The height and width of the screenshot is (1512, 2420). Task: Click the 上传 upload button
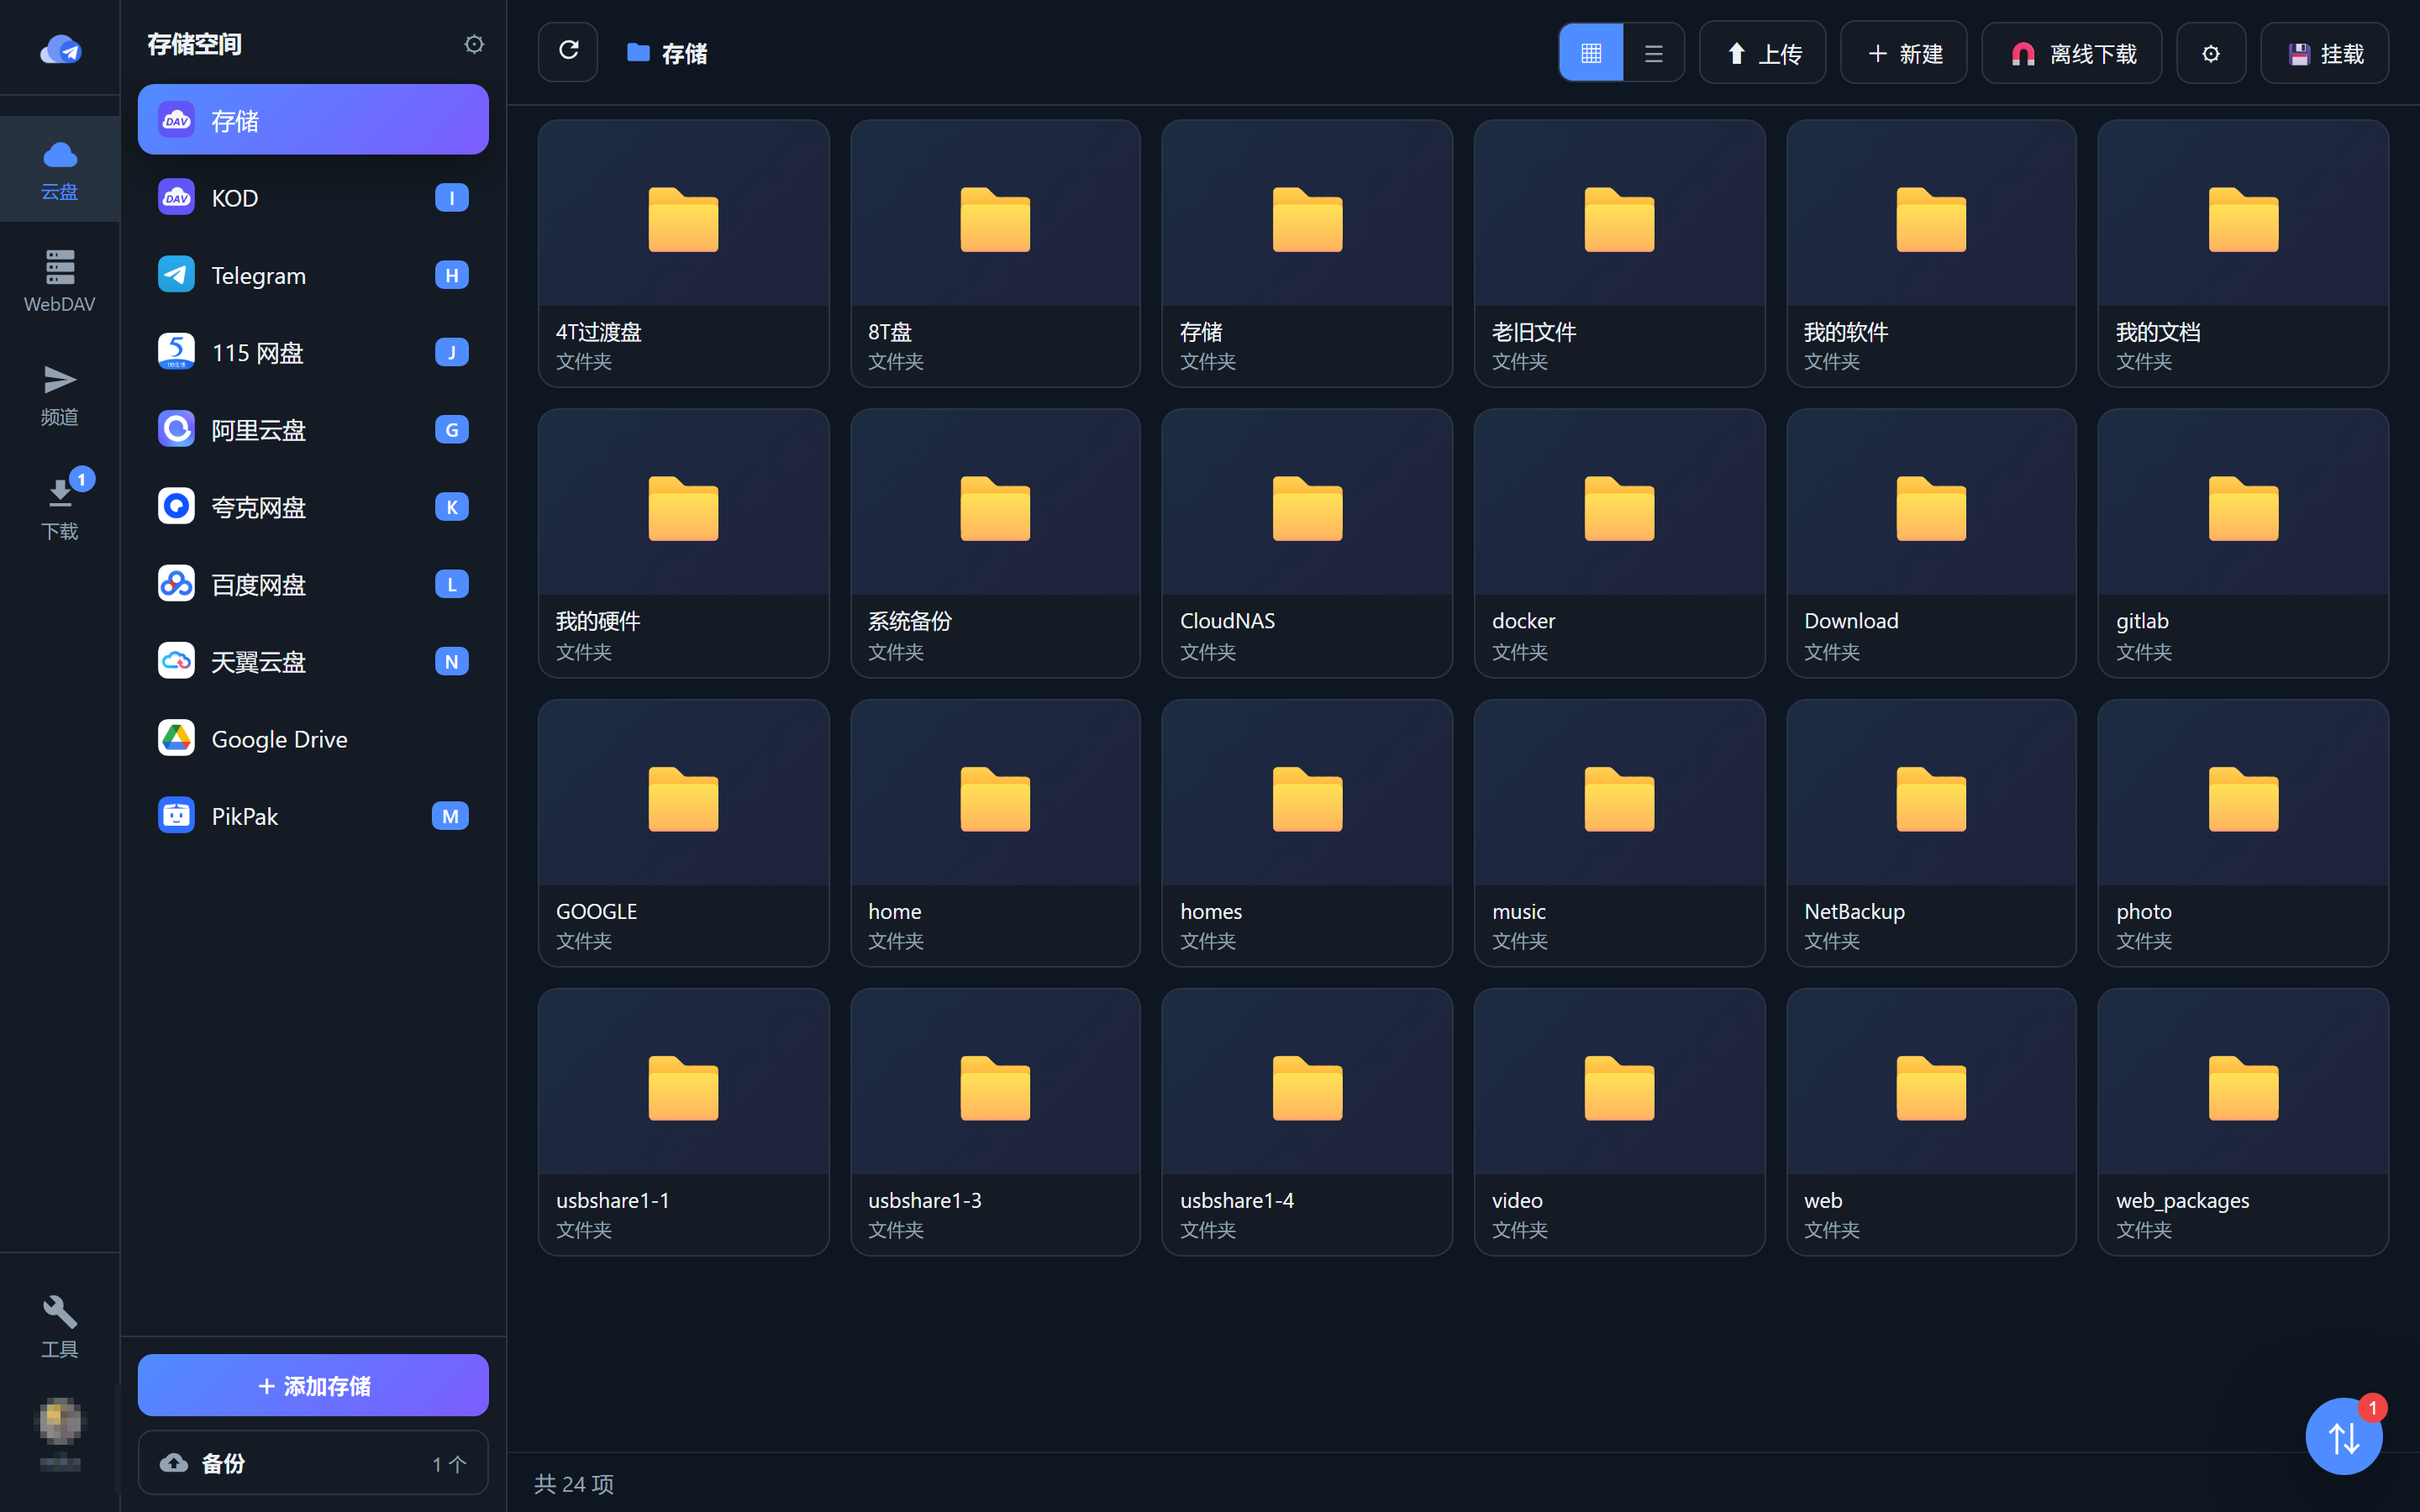tap(1762, 53)
